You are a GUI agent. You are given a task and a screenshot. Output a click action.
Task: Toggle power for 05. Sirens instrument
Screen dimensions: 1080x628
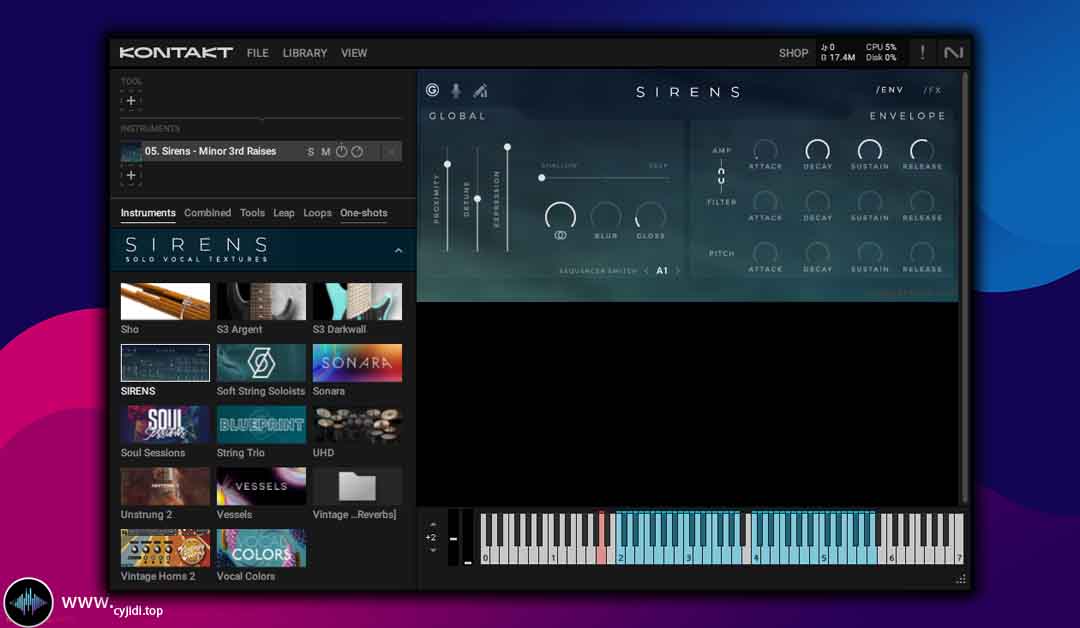click(342, 151)
